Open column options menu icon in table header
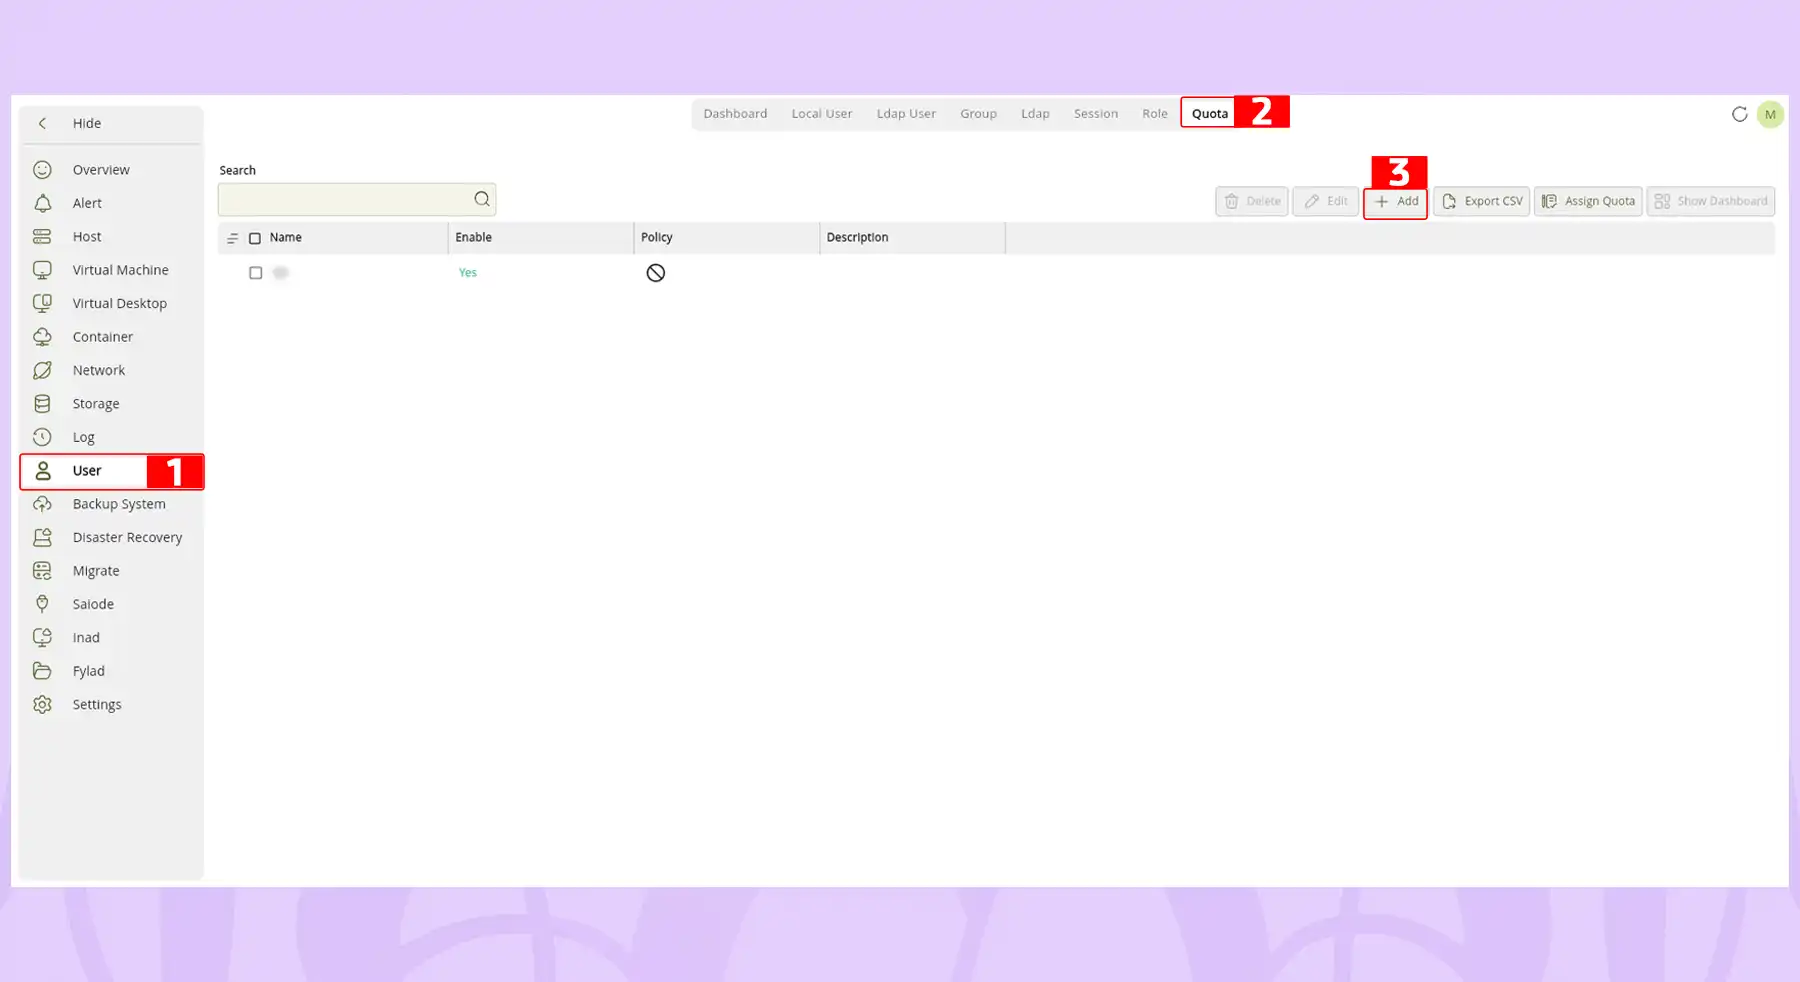 pyautogui.click(x=232, y=238)
